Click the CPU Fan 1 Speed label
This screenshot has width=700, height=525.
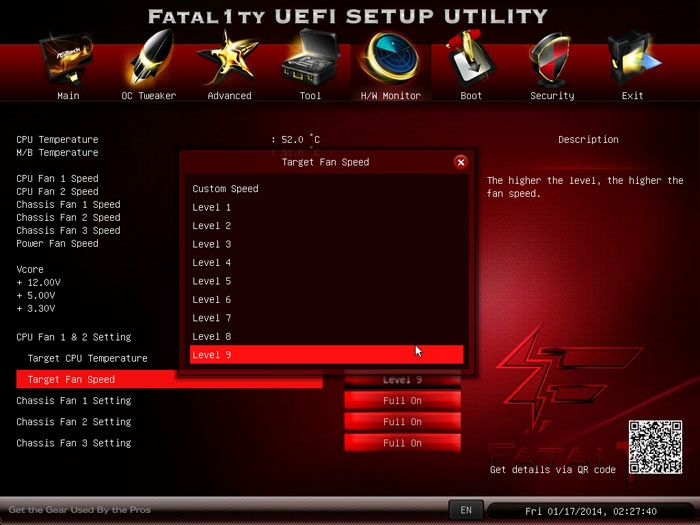pos(57,178)
